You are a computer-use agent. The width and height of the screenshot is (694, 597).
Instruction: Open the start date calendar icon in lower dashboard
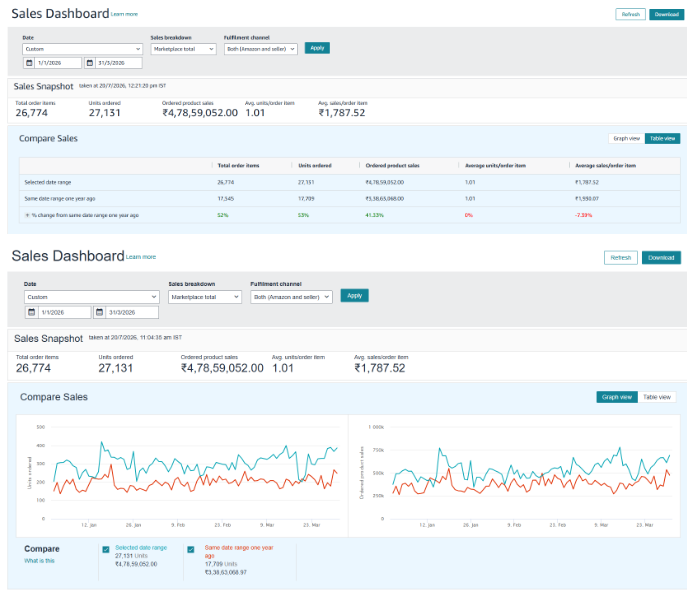31,312
